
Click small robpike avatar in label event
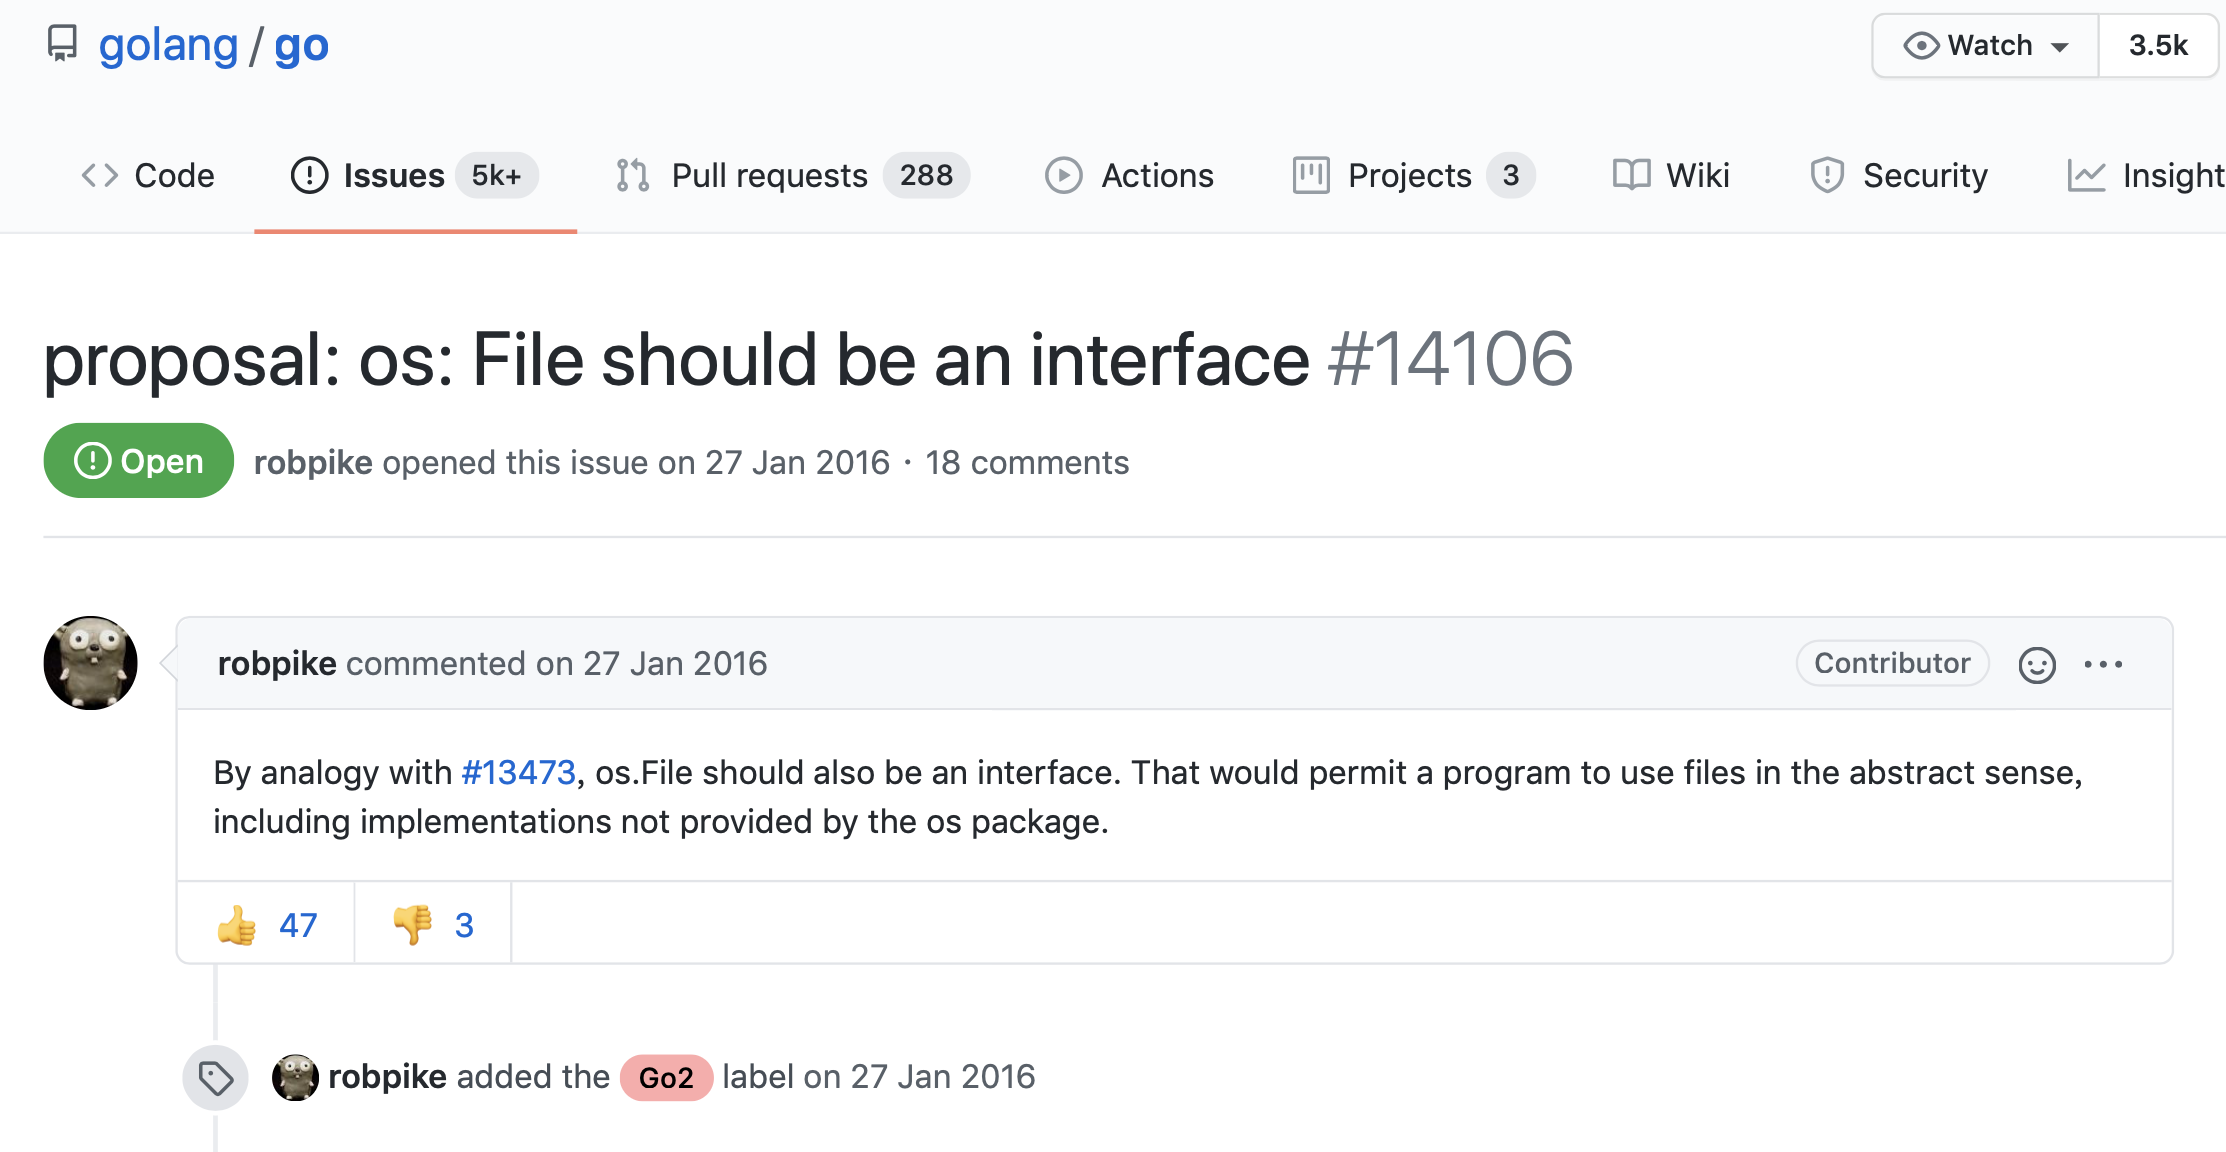tap(295, 1077)
